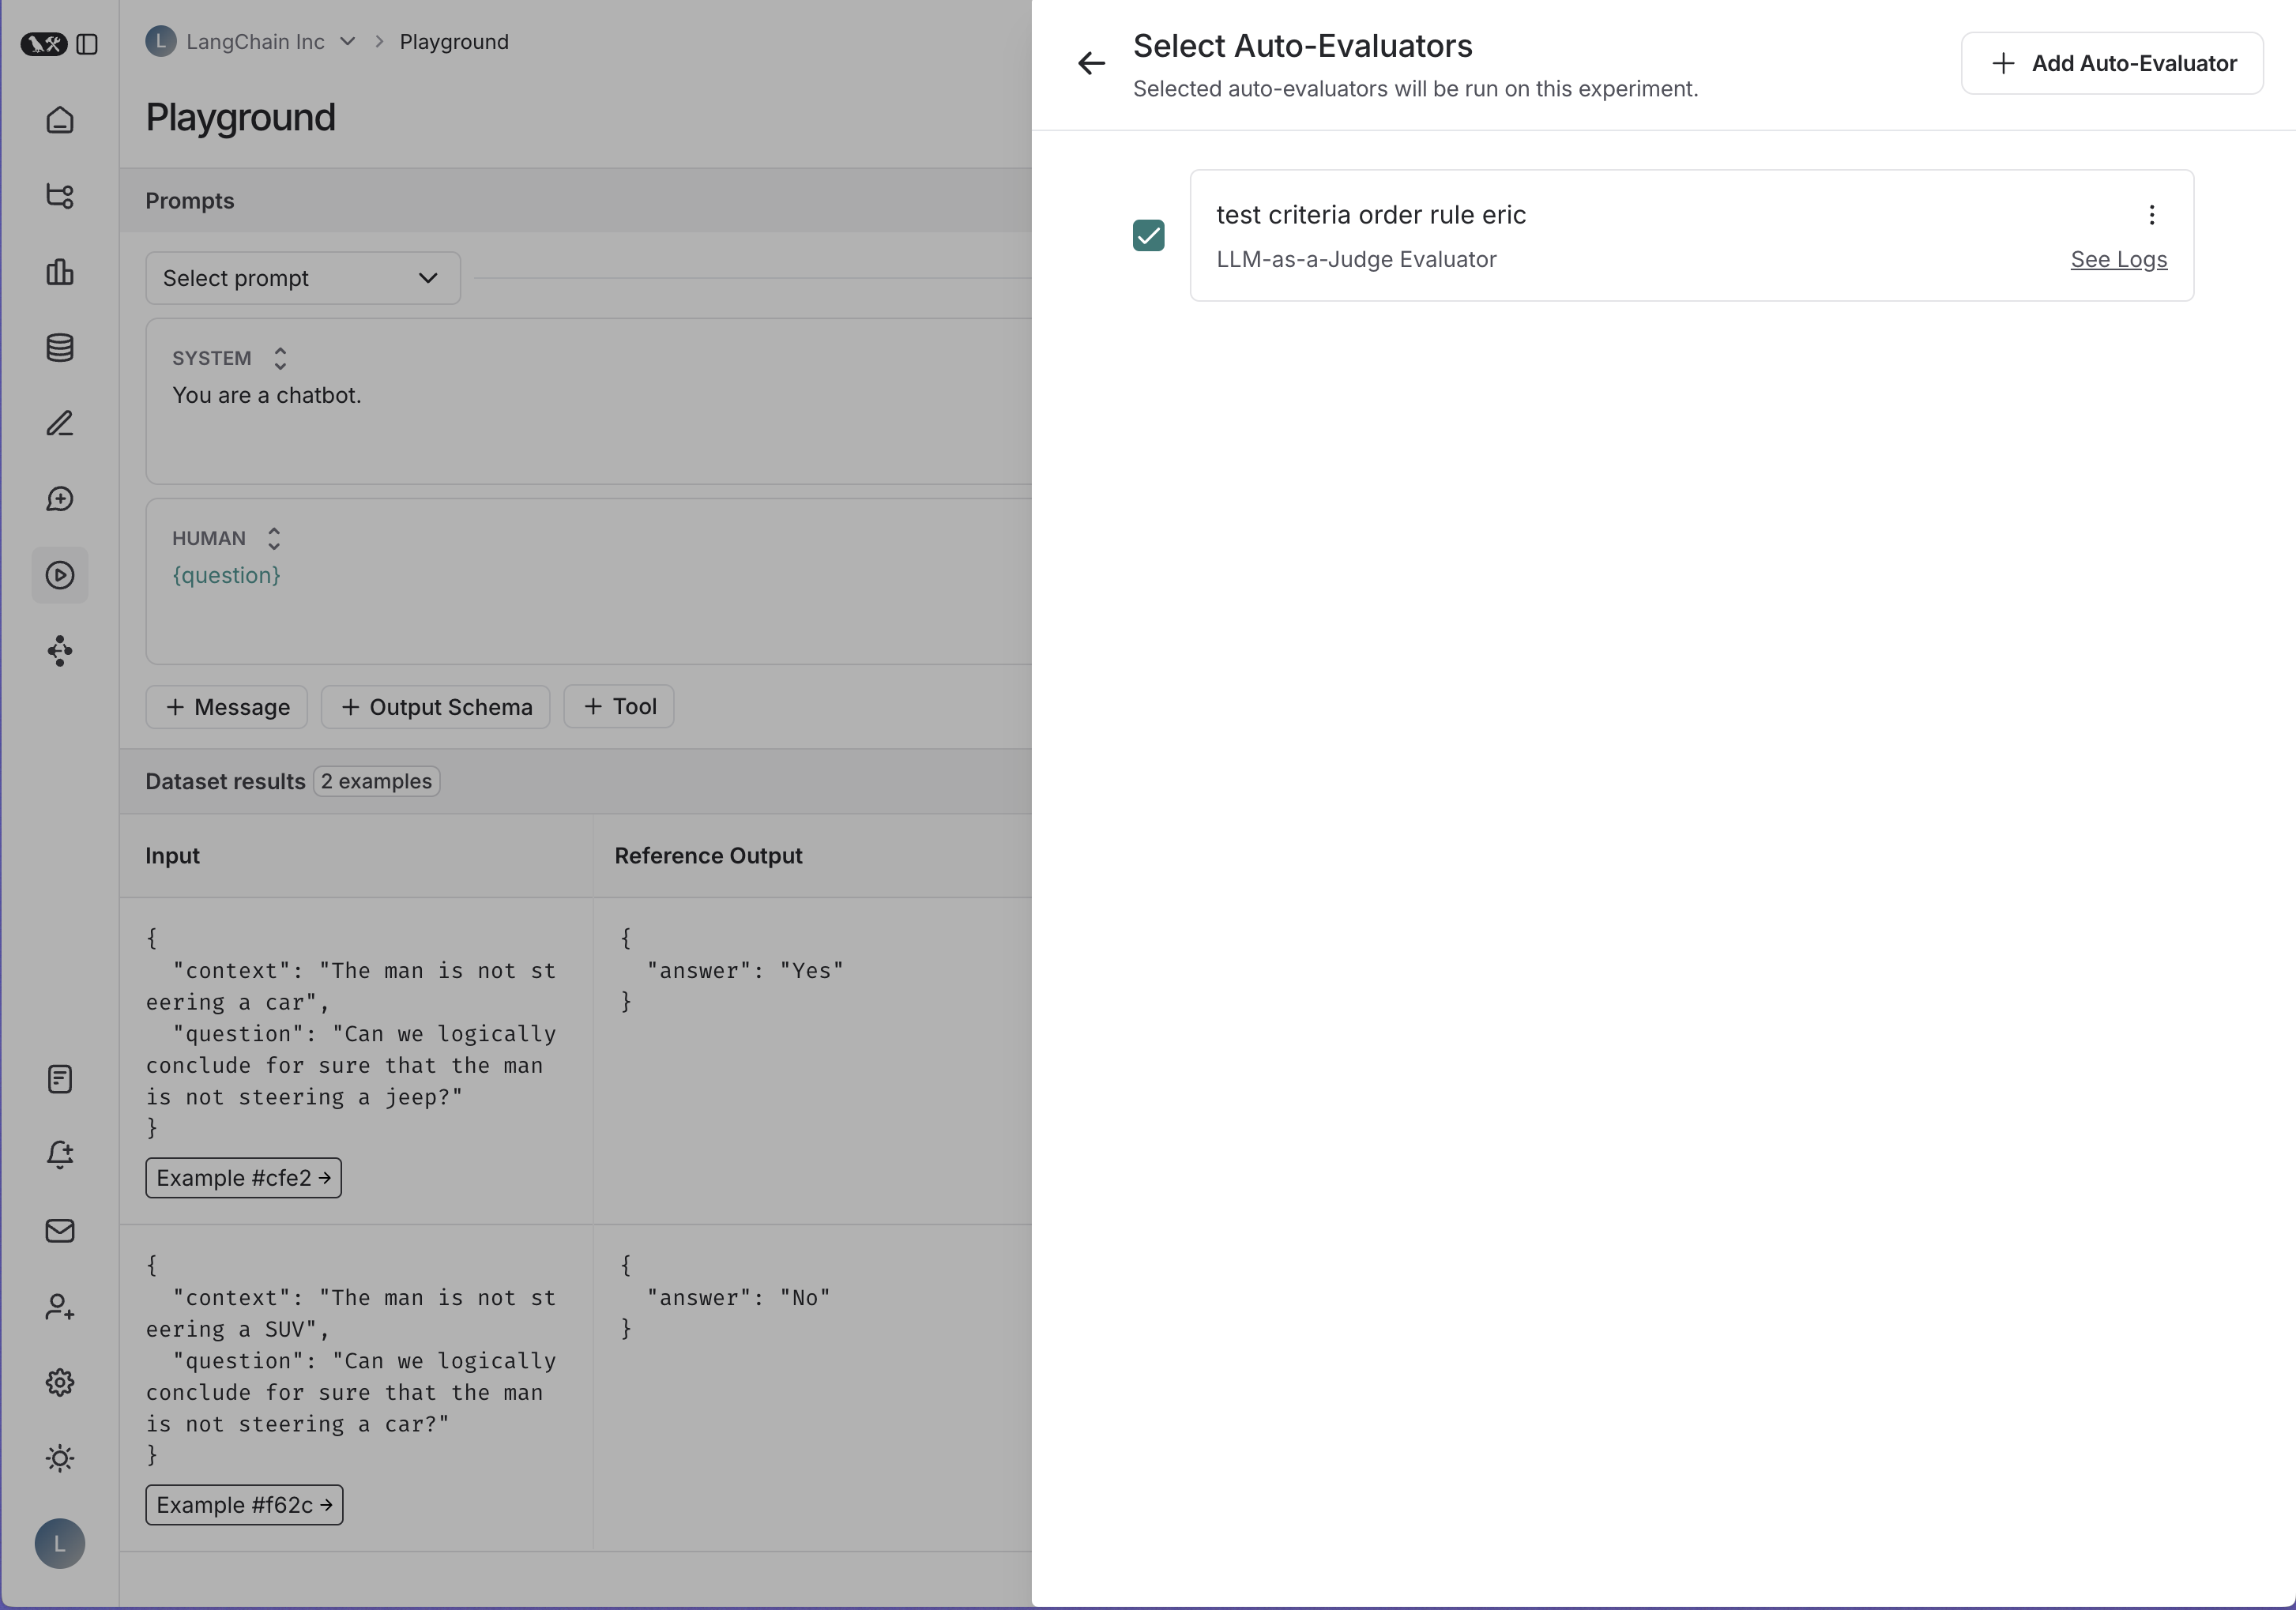Image resolution: width=2296 pixels, height=1610 pixels.
Task: Uncheck the test criteria order rule eric evaluator
Action: pyautogui.click(x=1148, y=235)
